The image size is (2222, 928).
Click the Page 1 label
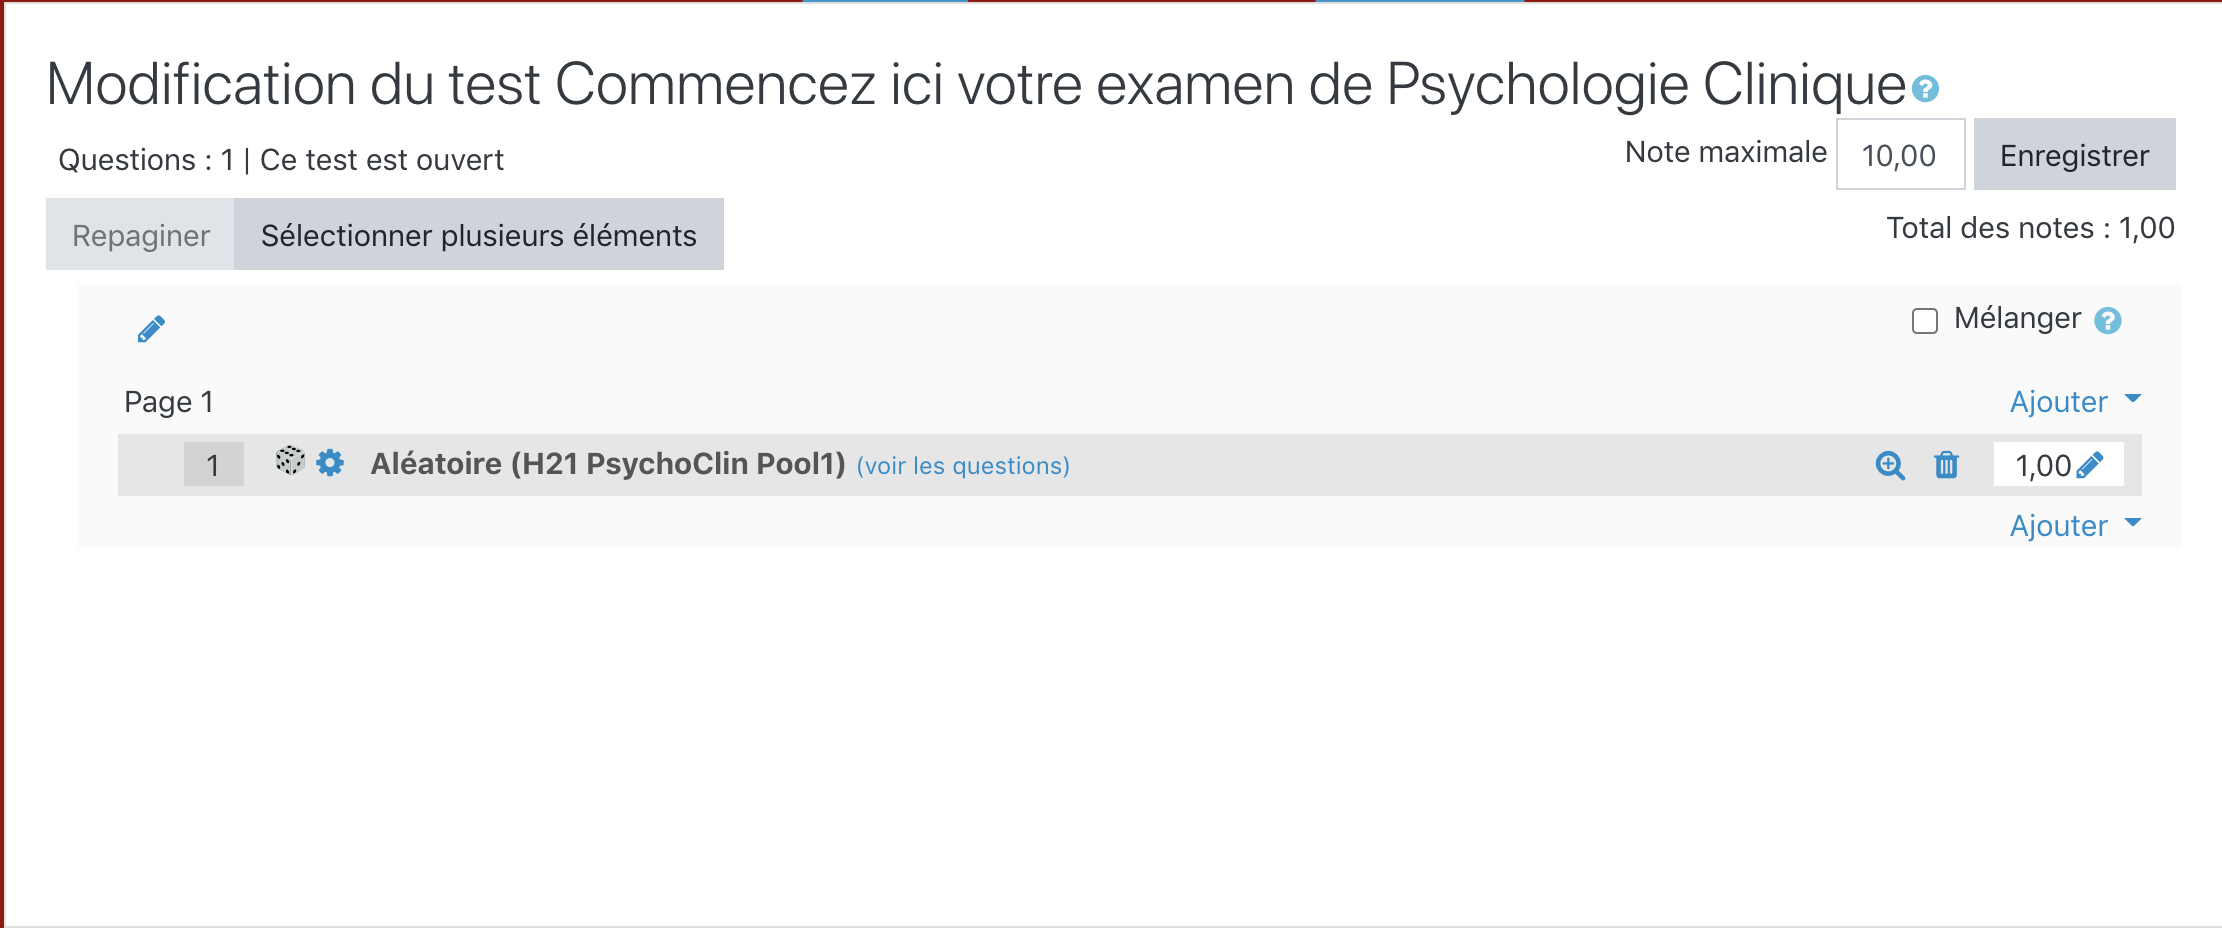(169, 402)
